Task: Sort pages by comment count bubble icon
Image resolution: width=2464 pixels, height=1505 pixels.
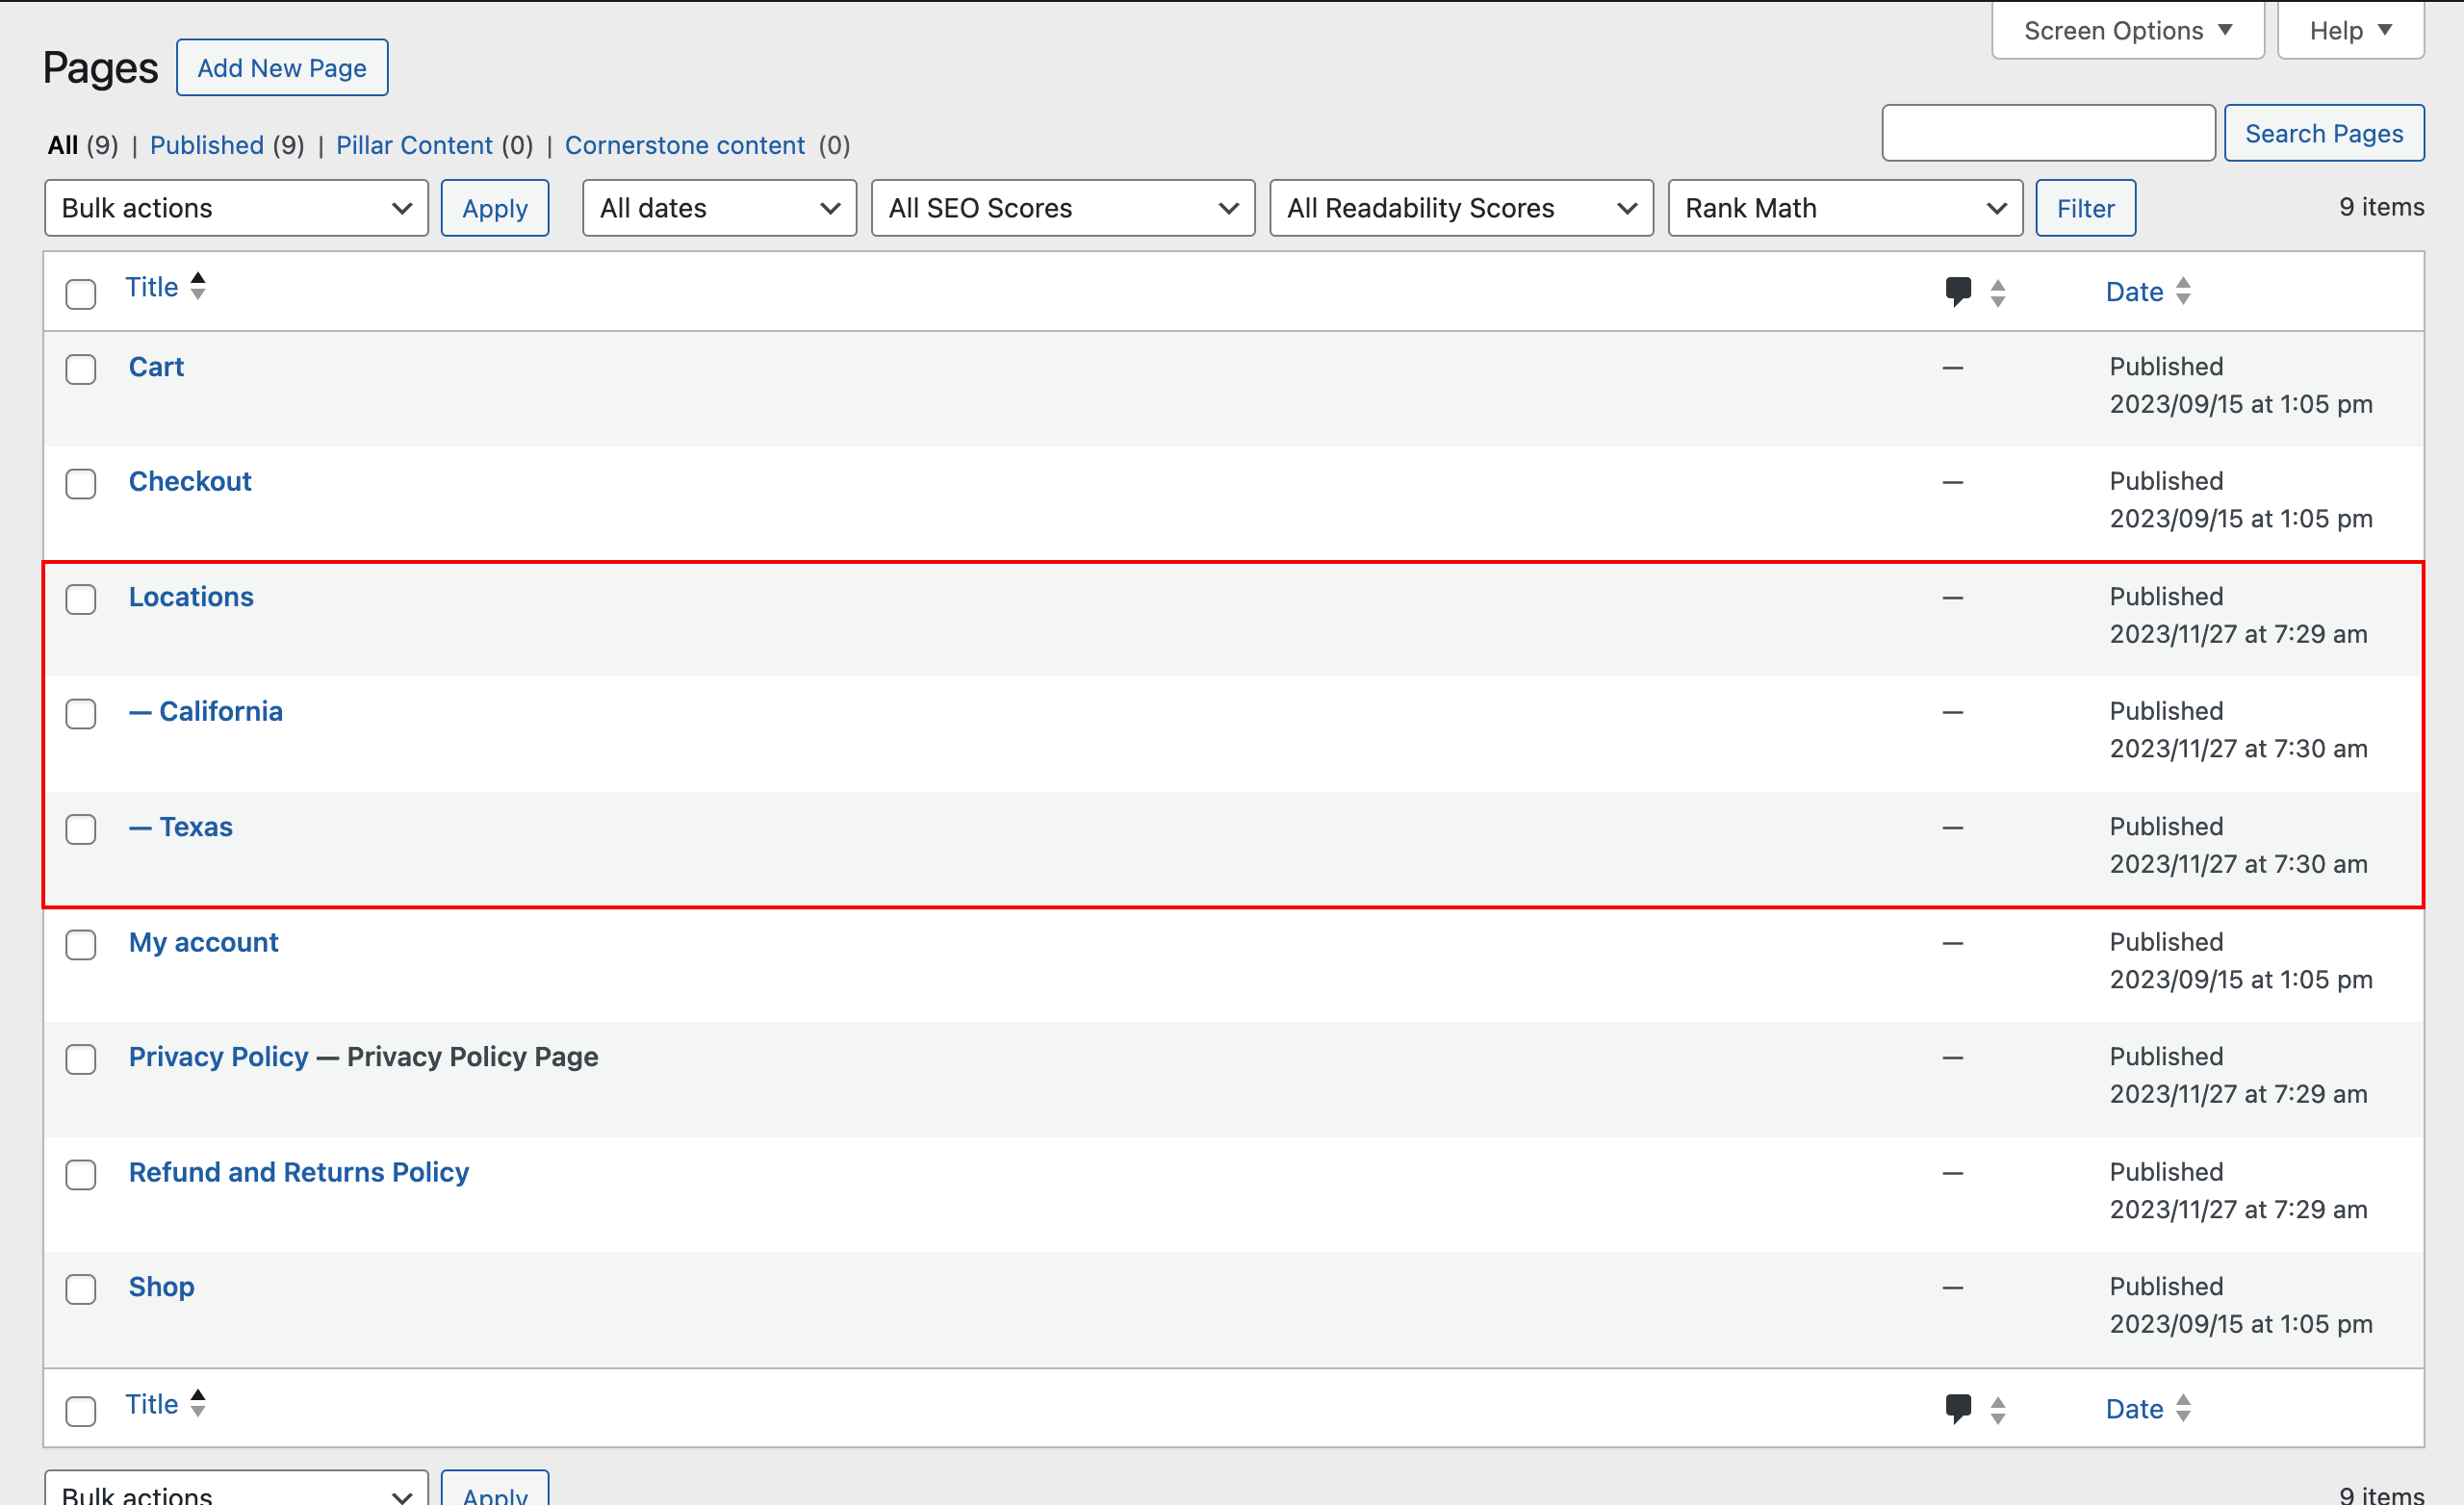Action: [1958, 291]
